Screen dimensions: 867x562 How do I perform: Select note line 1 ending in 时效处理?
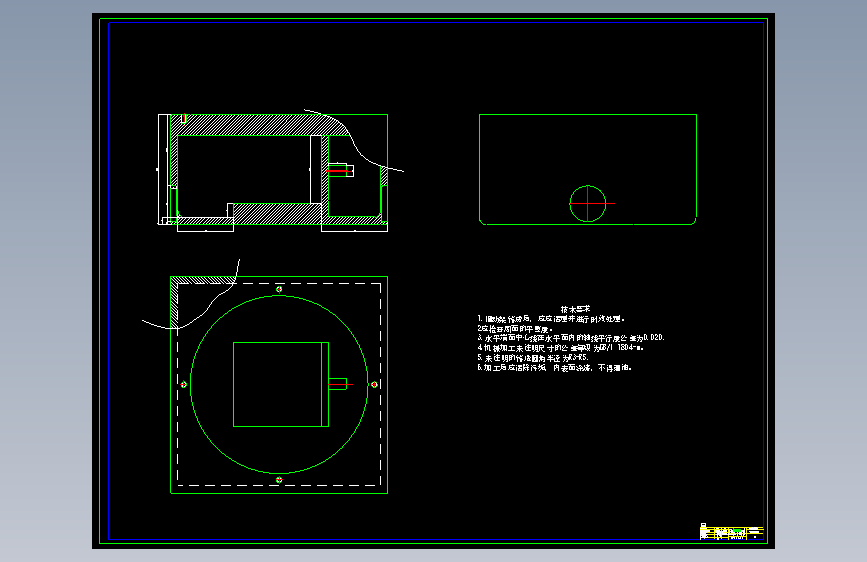click(551, 319)
